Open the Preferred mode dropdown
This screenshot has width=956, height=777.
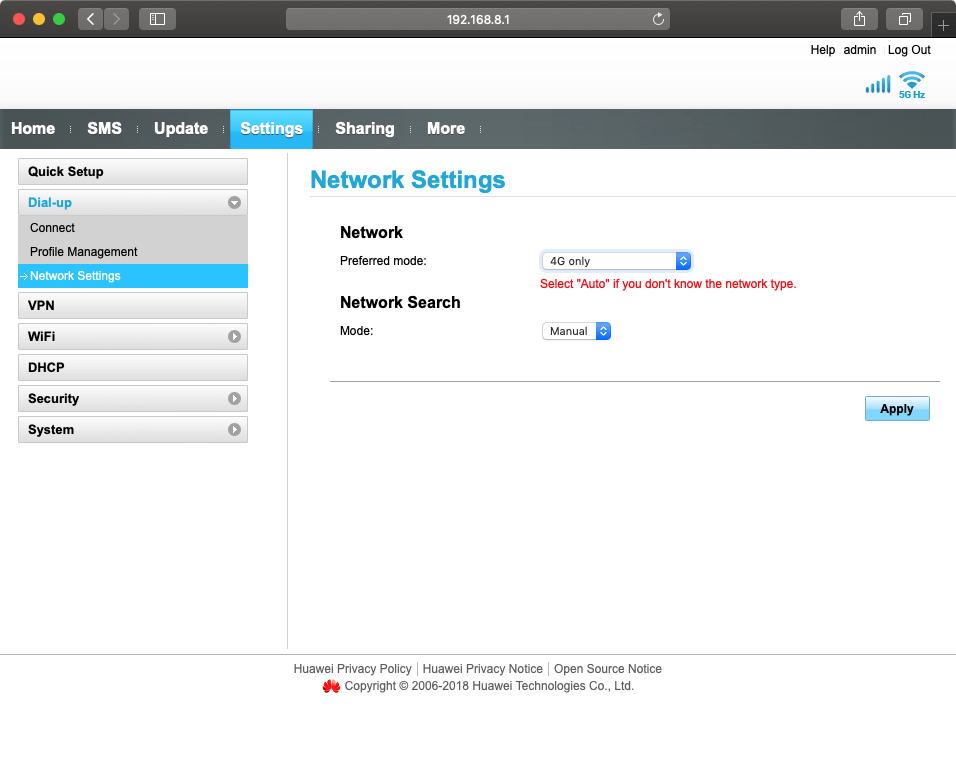(616, 261)
